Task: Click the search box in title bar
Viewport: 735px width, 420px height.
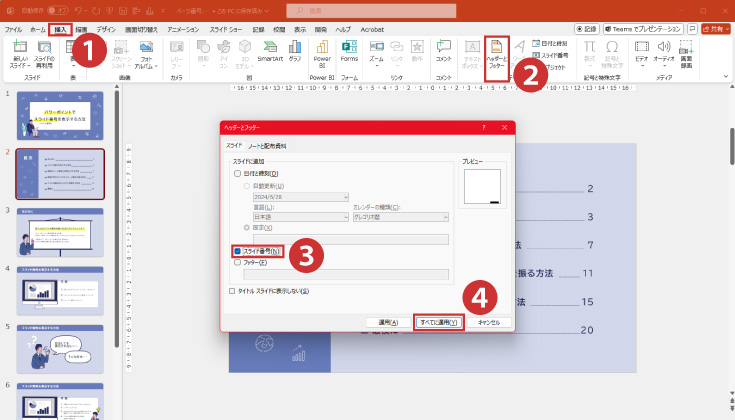Action: [371, 10]
